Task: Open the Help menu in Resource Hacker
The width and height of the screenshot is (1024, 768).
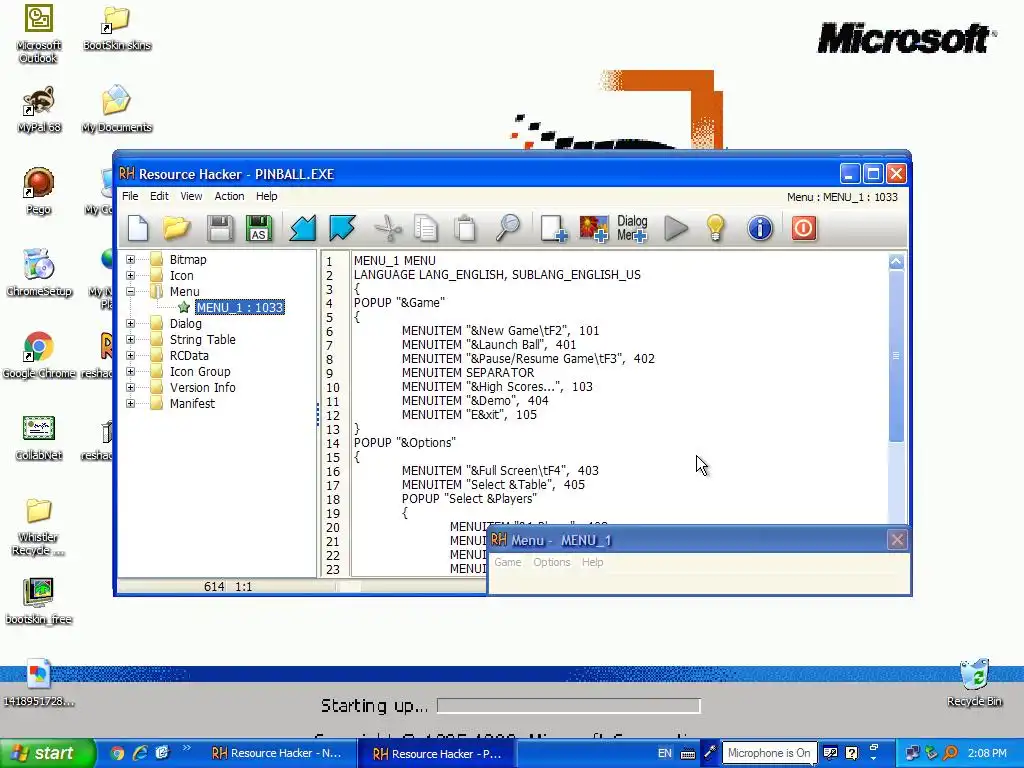Action: [266, 196]
